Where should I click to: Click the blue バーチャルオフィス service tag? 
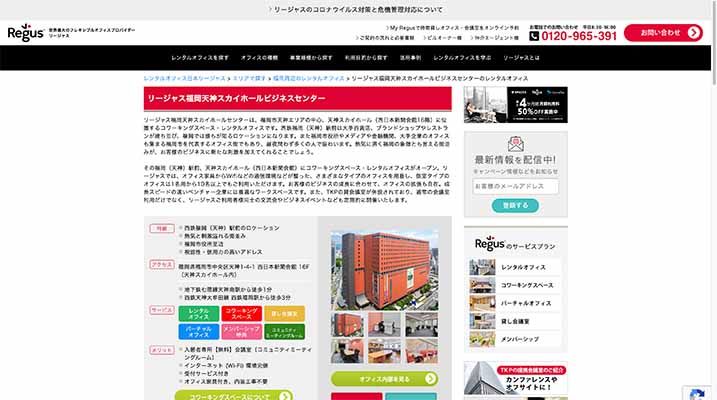coord(198,331)
